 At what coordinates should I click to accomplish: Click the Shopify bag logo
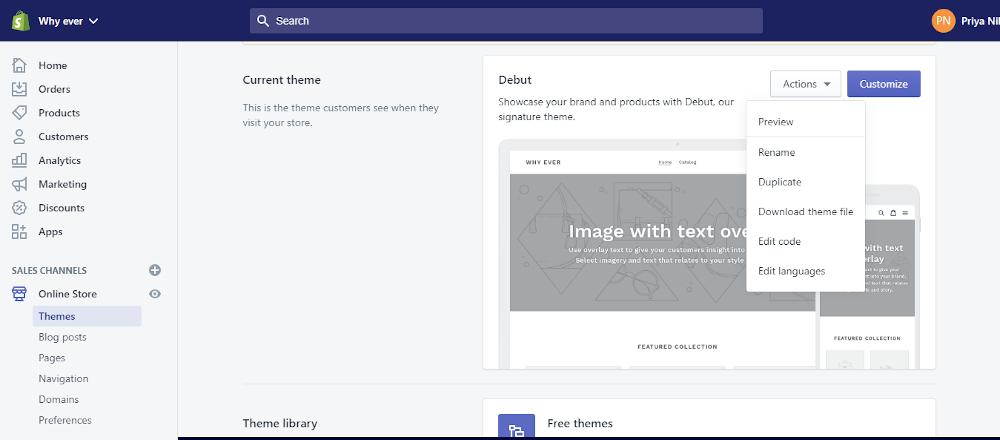click(x=20, y=20)
